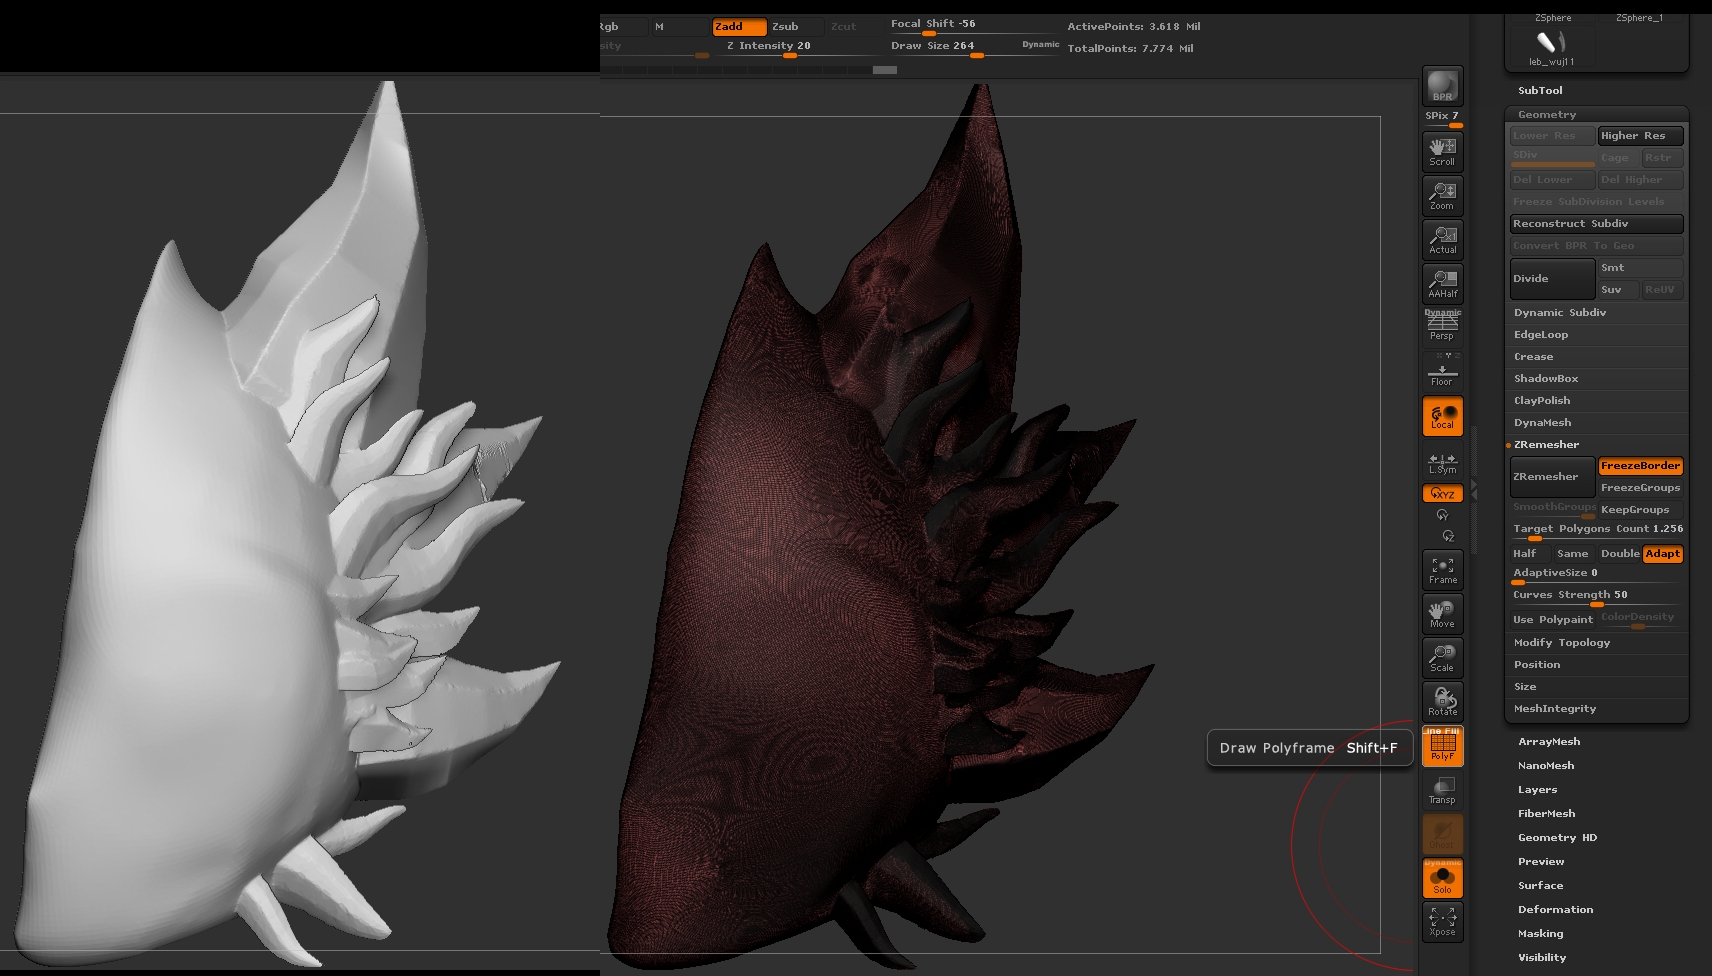This screenshot has width=1712, height=976.
Task: Select the leb_wuj11 tool thumbnail
Action: [1550, 46]
